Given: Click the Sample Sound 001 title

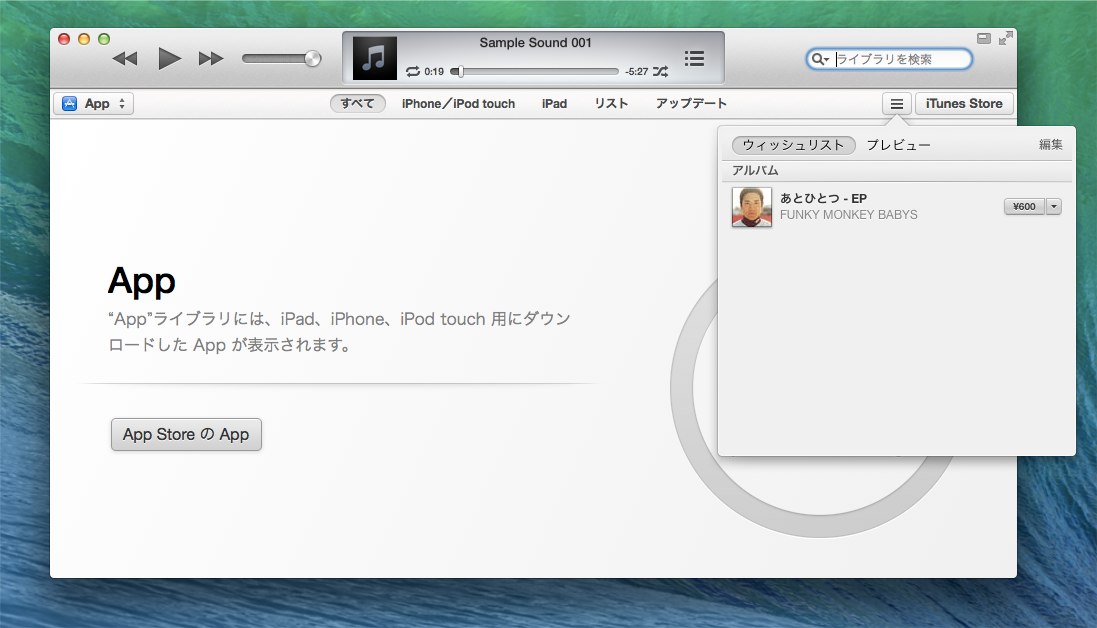Looking at the screenshot, I should [x=535, y=43].
